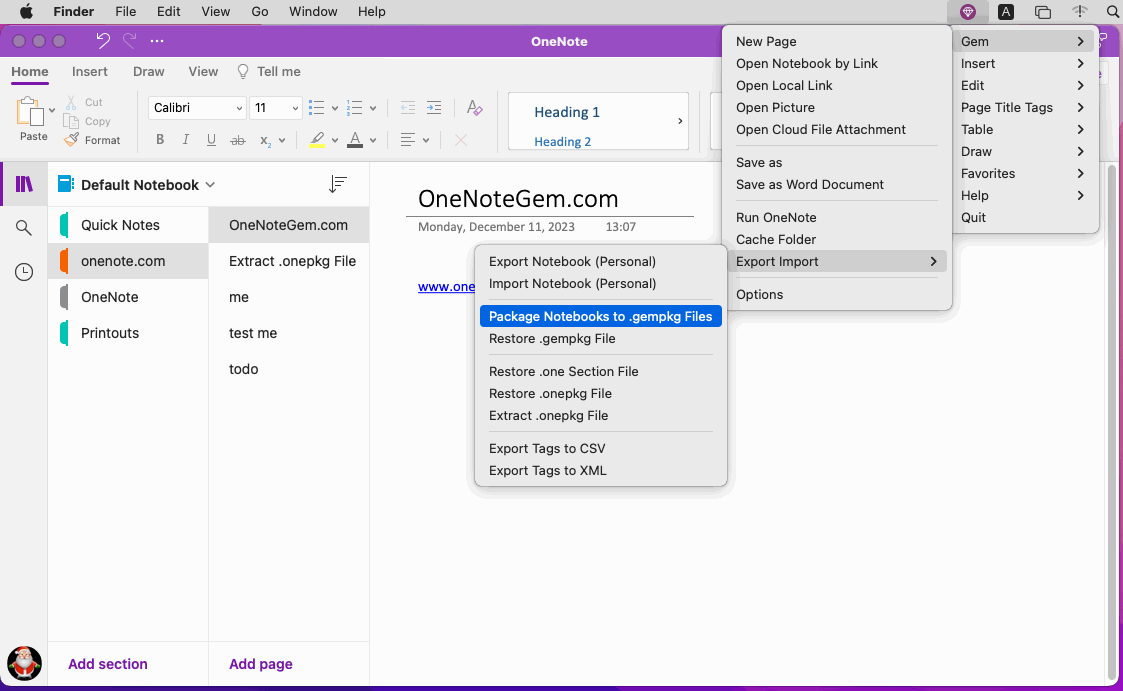
Task: Click the Undo arrow in title bar
Action: coord(103,41)
